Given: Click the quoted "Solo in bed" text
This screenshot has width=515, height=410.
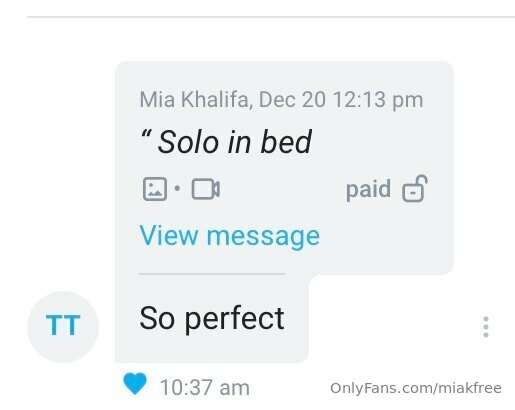Looking at the screenshot, I should [235, 142].
